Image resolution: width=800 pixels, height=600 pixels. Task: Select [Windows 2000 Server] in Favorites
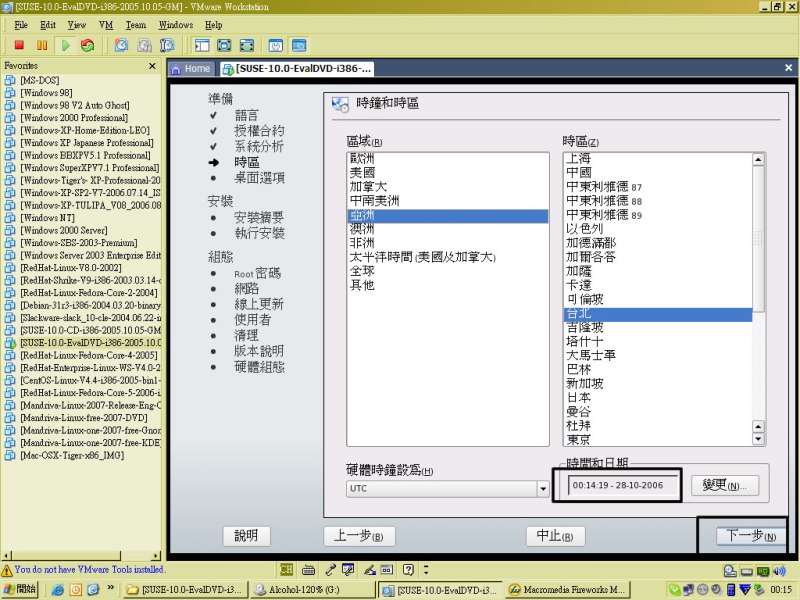pos(64,230)
